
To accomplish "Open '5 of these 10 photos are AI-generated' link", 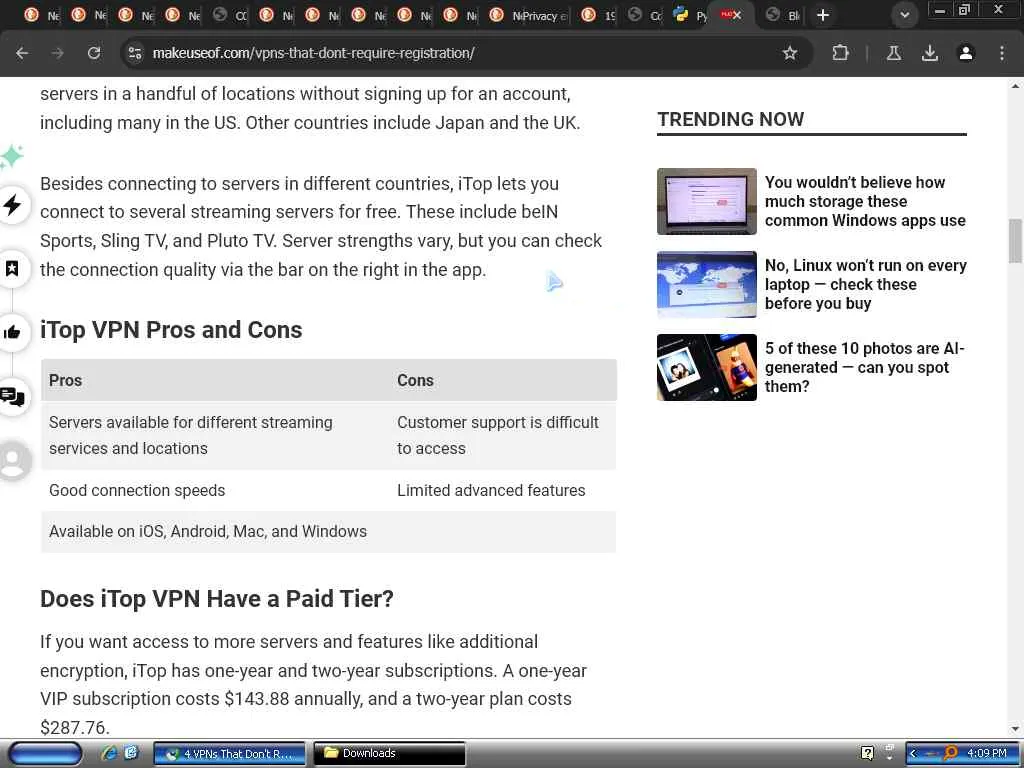I will (x=864, y=367).
